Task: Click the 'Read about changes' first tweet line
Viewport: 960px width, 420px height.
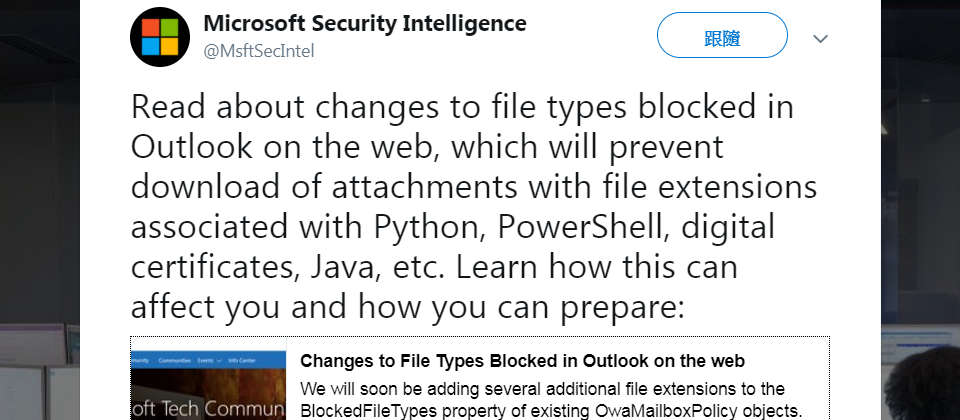Action: [462, 107]
